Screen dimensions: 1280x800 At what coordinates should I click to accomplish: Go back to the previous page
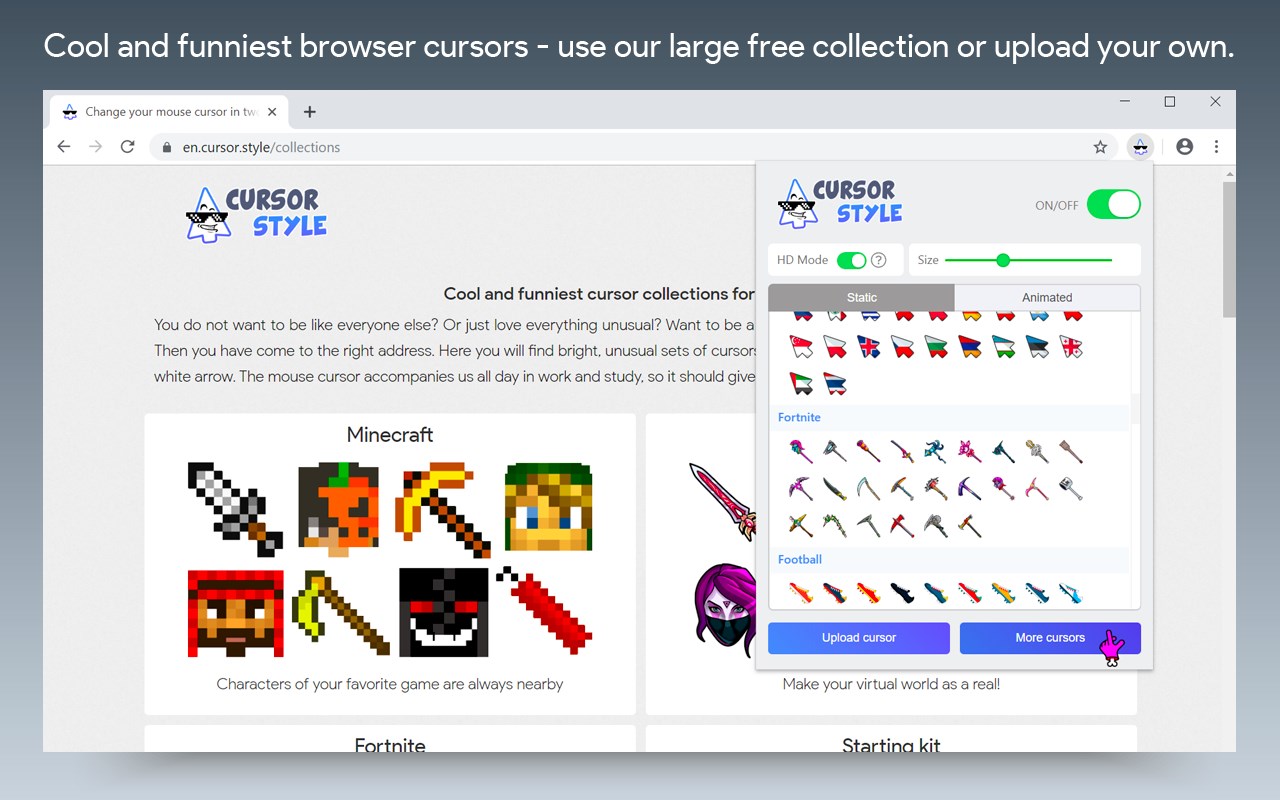pyautogui.click(x=64, y=147)
